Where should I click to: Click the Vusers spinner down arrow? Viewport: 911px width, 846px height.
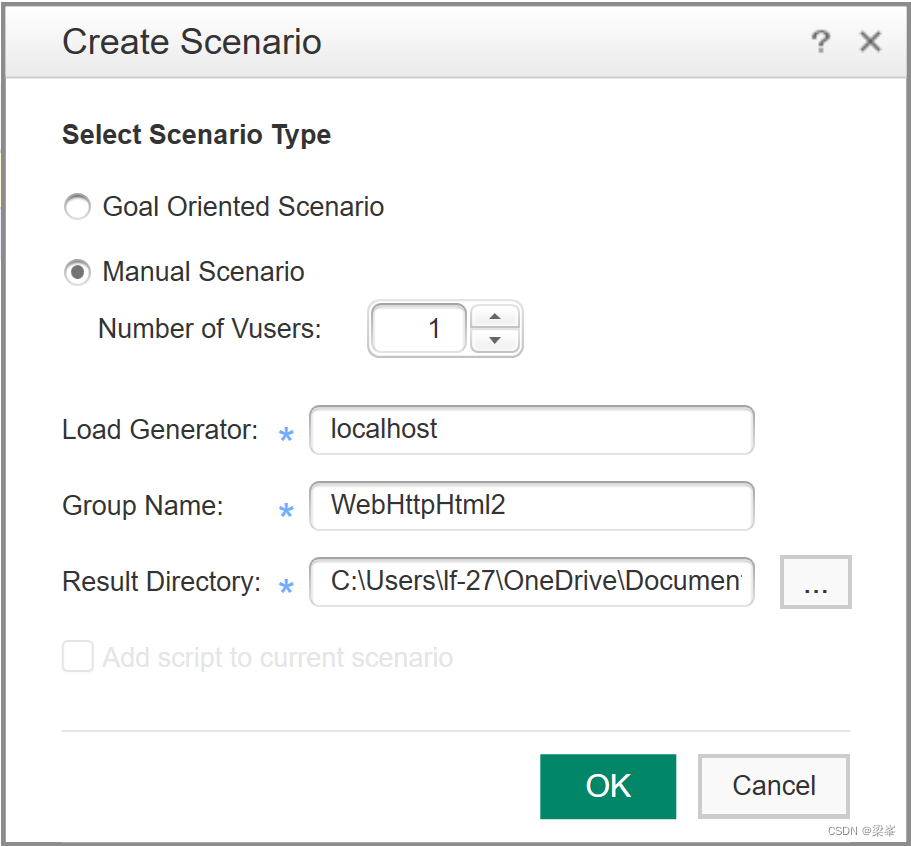[x=494, y=340]
